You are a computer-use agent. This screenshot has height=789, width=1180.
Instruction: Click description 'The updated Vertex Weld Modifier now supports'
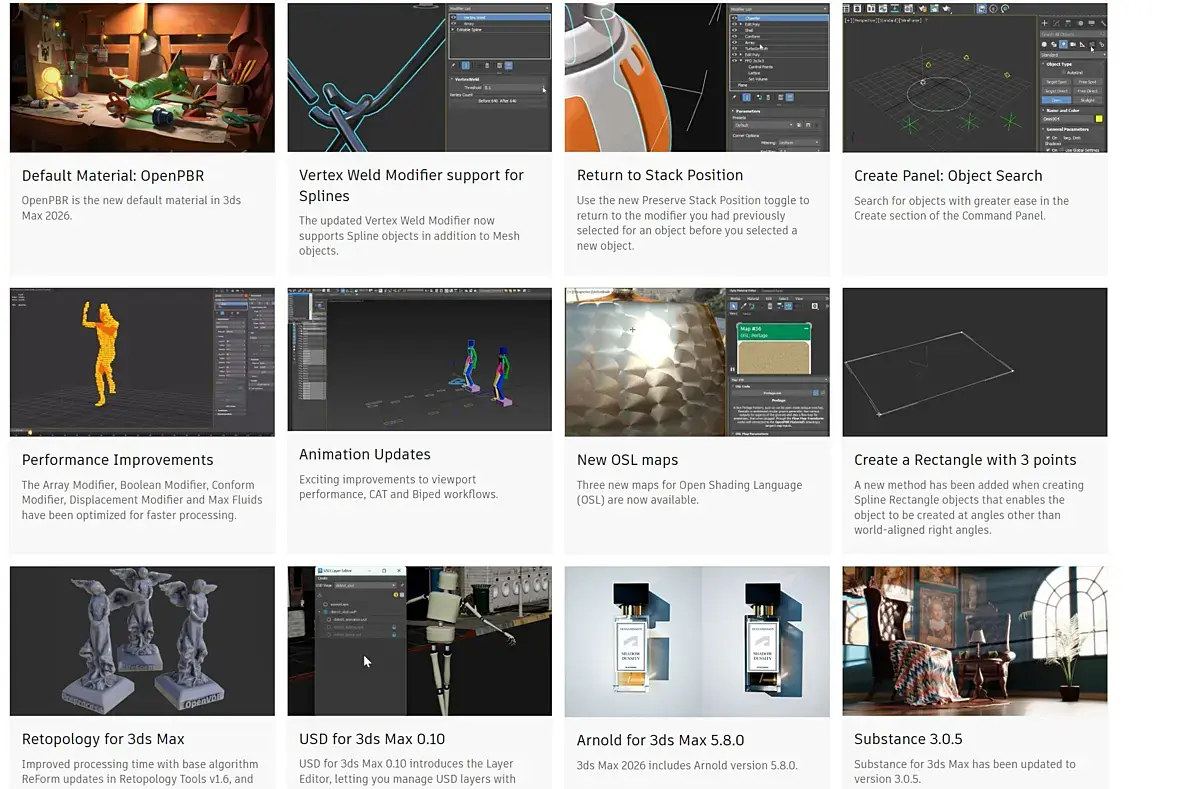pos(397,221)
